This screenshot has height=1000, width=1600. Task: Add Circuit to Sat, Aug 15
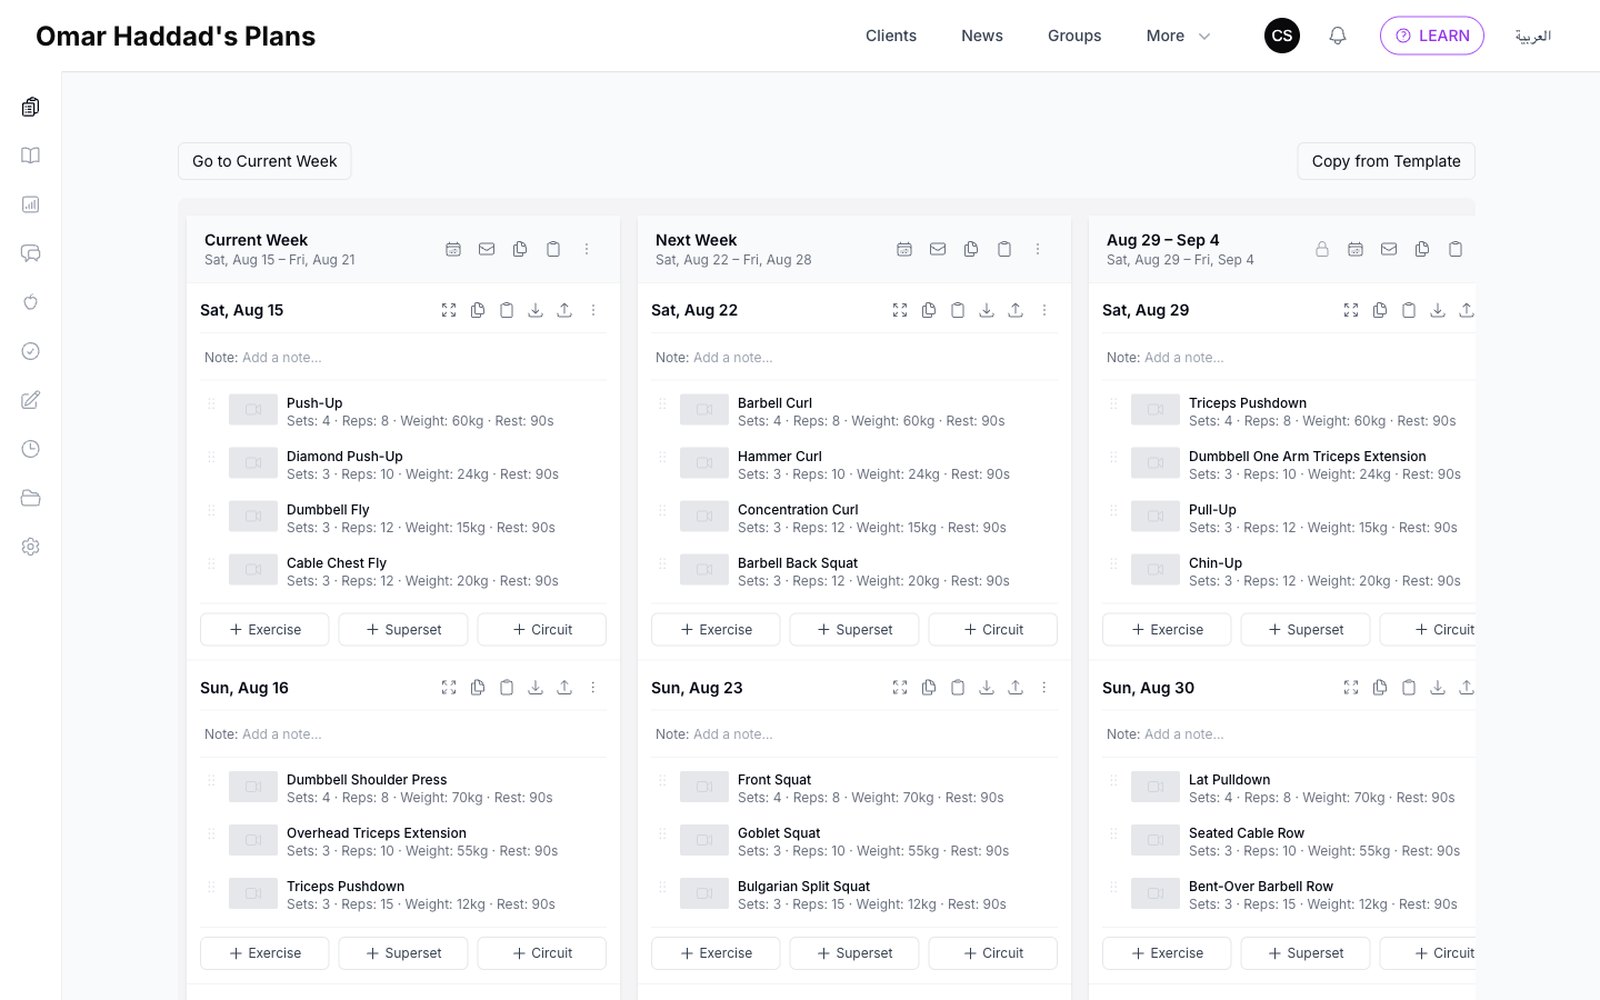click(542, 630)
